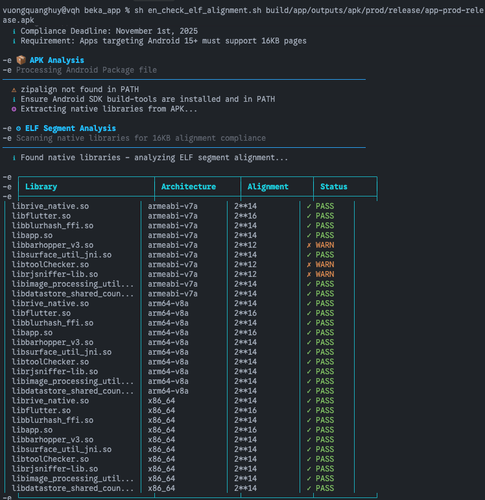
Task: Click the orange X beside libbarhopper_v3.so WARN
Action: pos(309,245)
